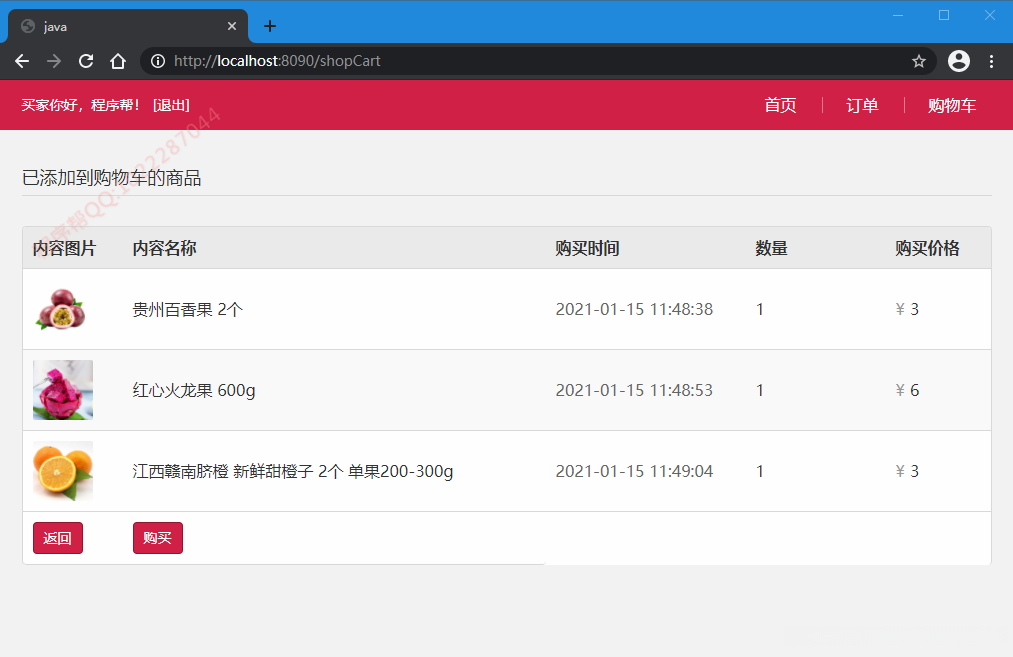Click the 退出 logout link
Image resolution: width=1013 pixels, height=657 pixels.
click(171, 105)
